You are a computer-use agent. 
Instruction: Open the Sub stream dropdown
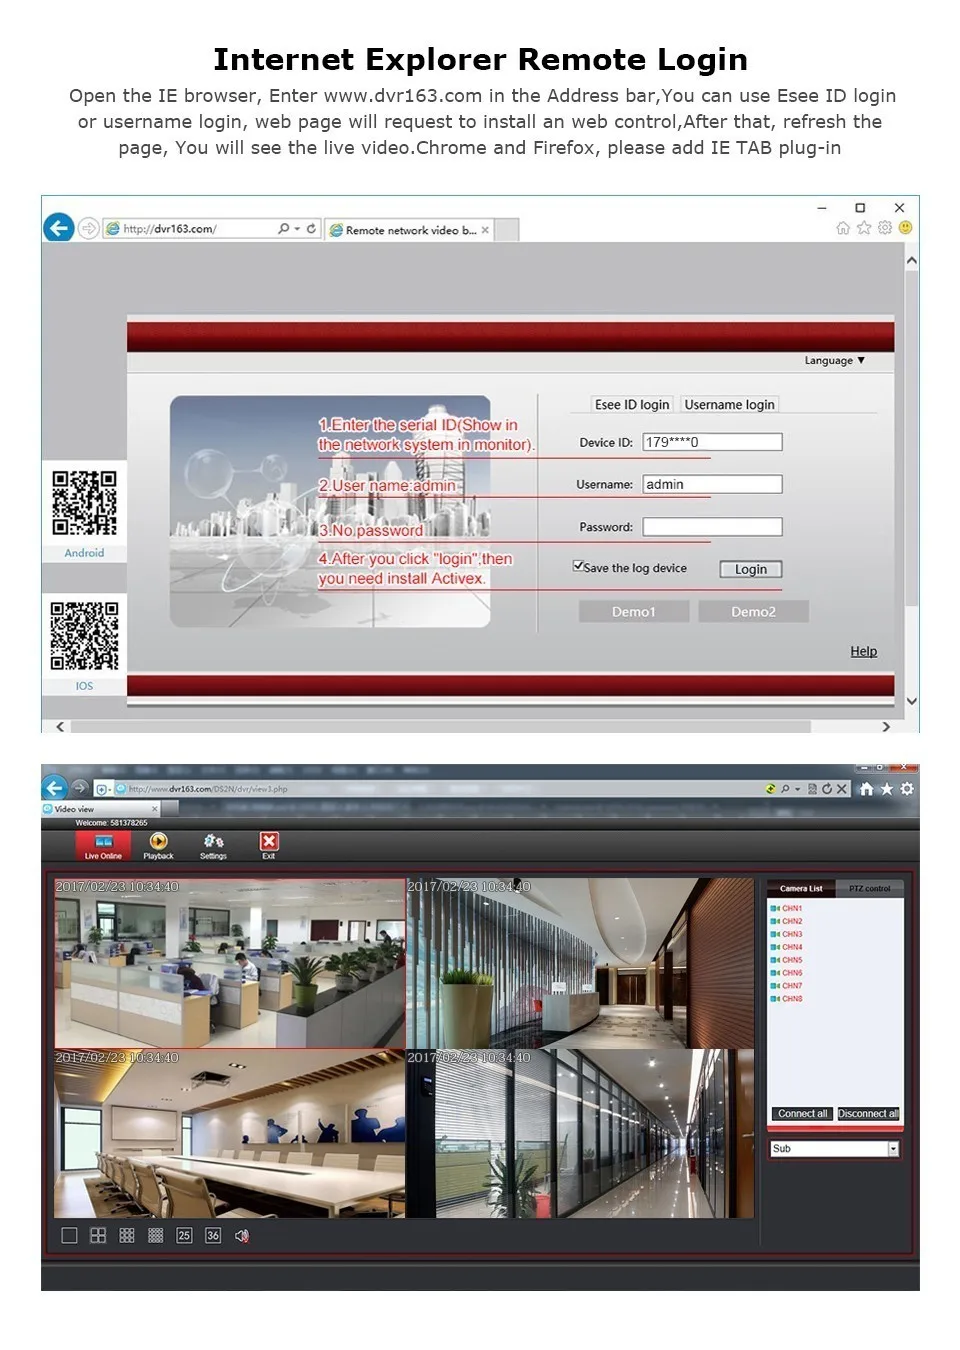(835, 1149)
